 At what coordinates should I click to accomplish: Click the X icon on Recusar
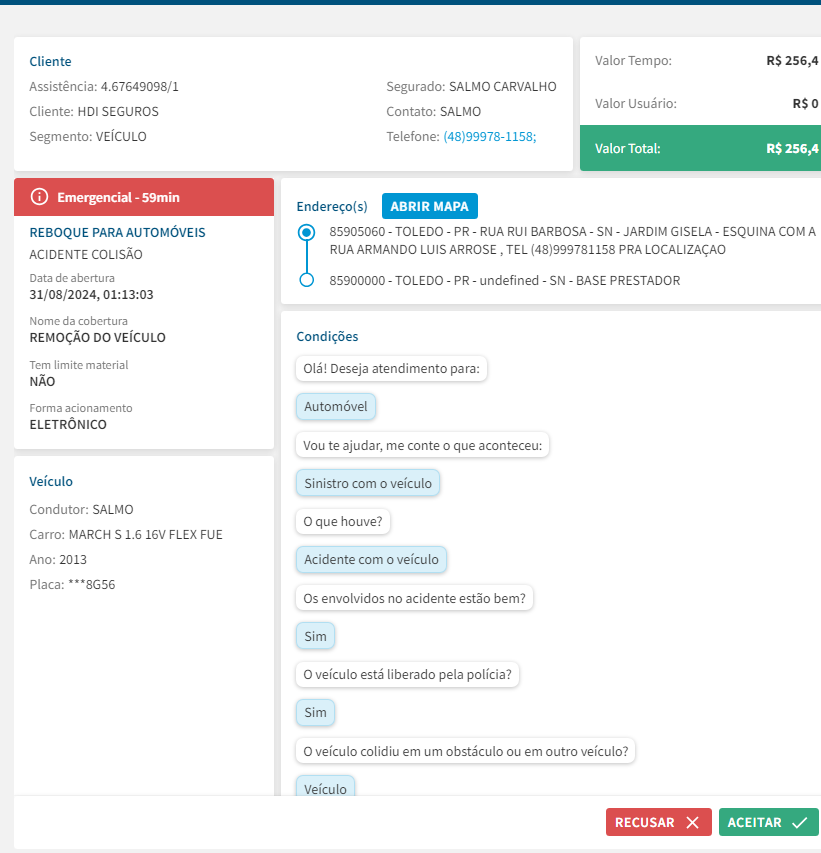692,822
